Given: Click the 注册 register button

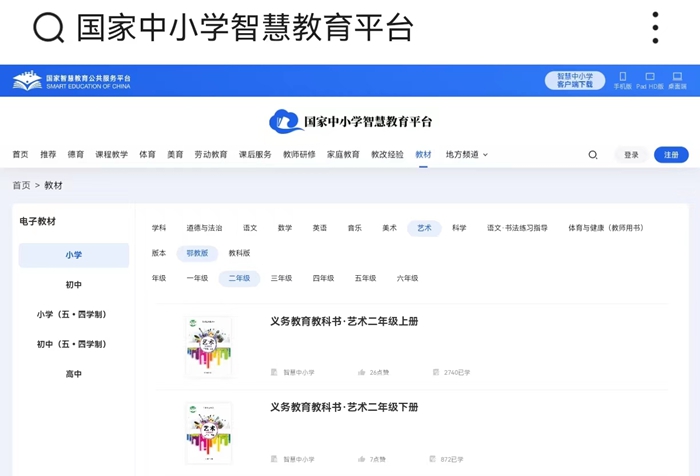Looking at the screenshot, I should tap(671, 155).
